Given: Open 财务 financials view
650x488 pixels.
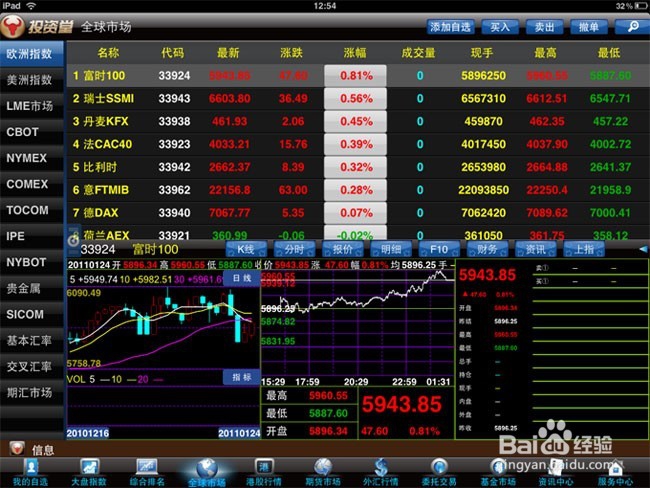Looking at the screenshot, I should [x=487, y=249].
